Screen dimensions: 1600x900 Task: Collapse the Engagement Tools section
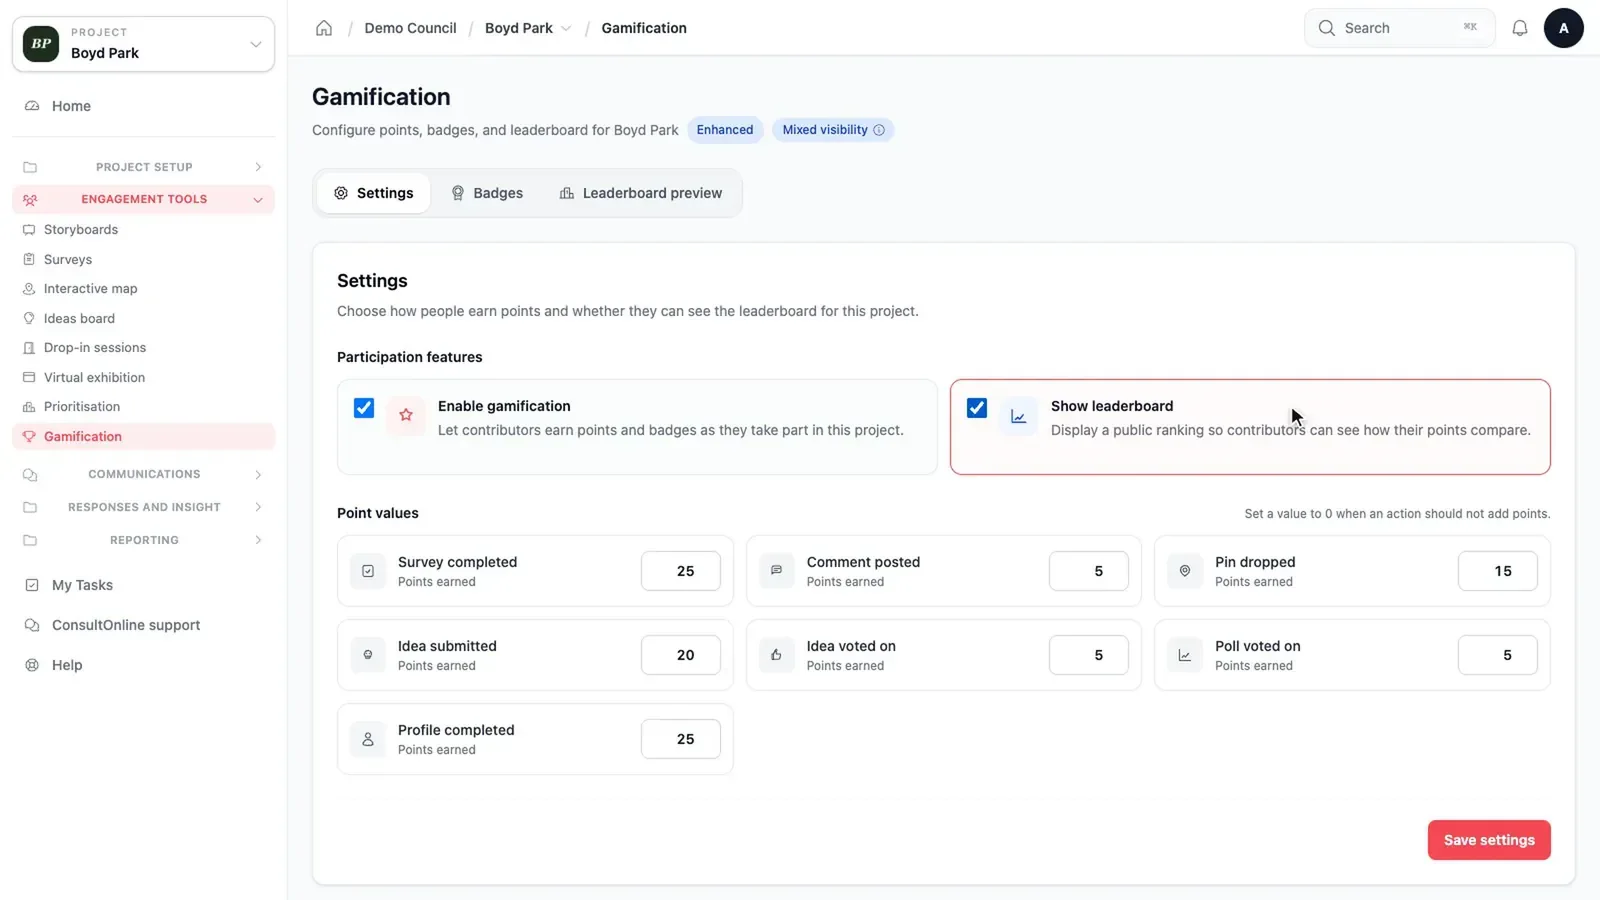tap(143, 199)
